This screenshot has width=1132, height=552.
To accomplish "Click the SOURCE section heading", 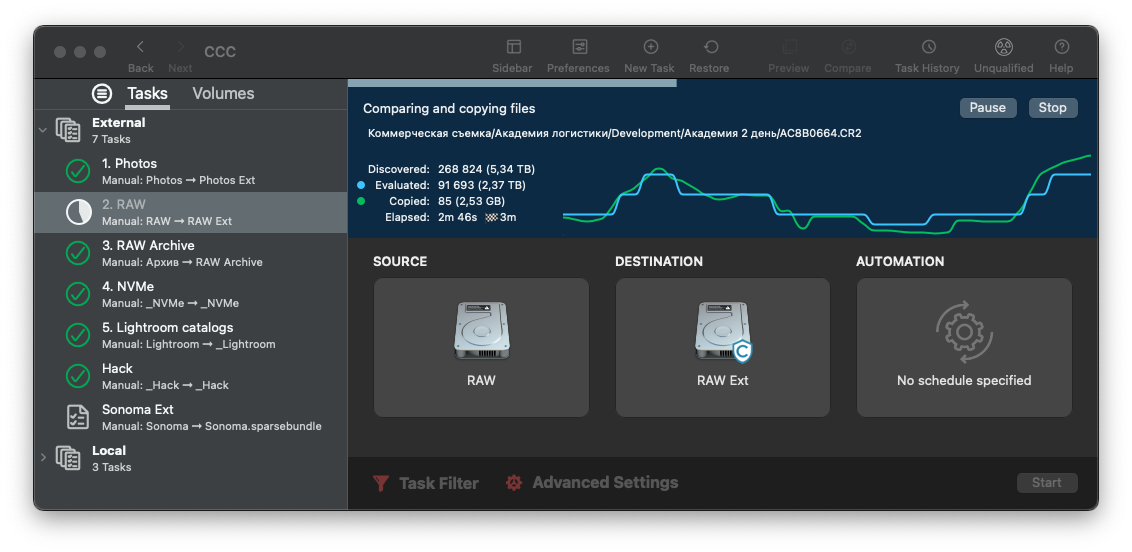I will (x=400, y=261).
